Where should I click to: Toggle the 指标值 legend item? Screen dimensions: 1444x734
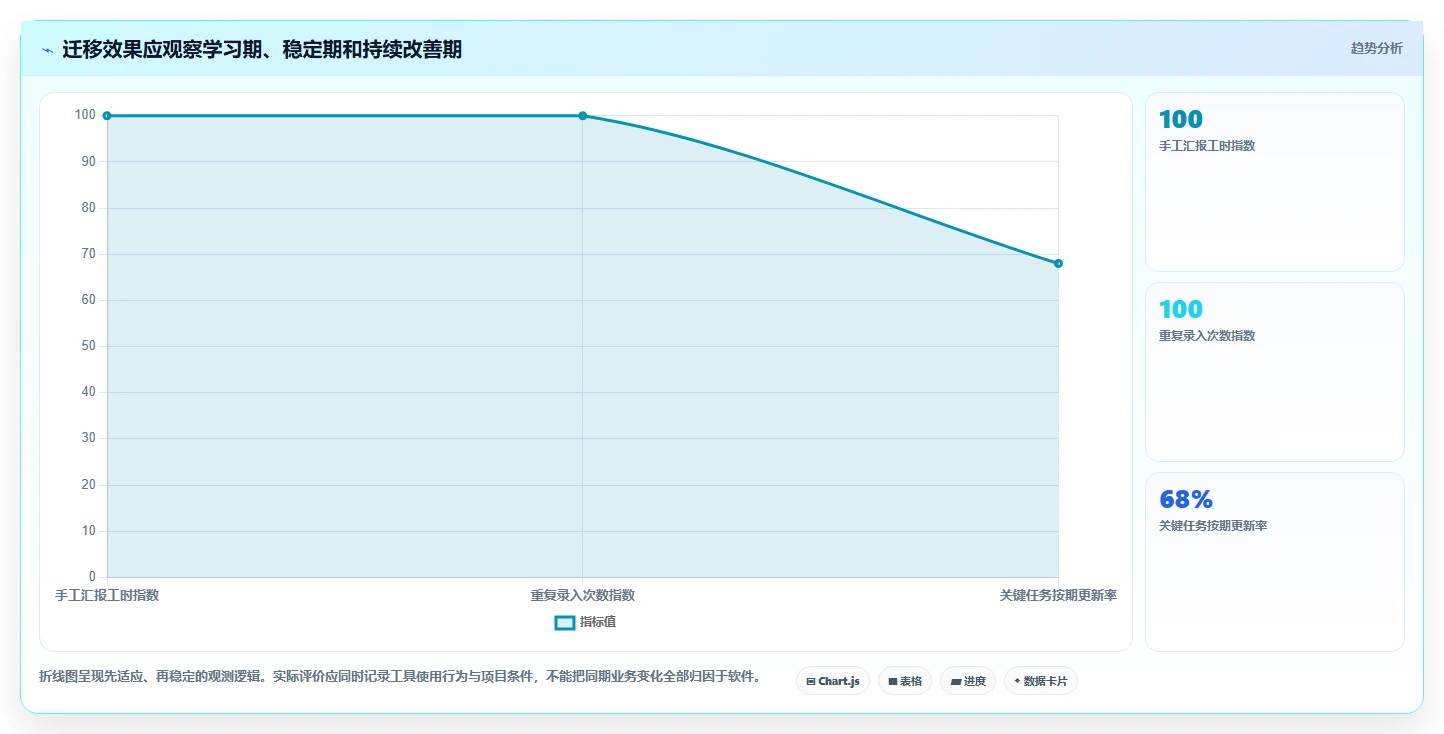(586, 622)
